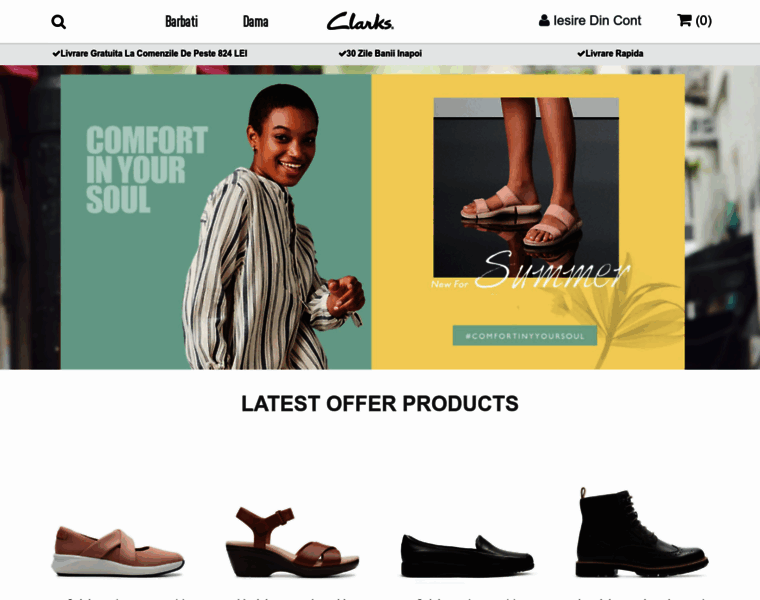760x600 pixels.
Task: Click the checkmark beside 30 Zile Banii Inapoi
Action: [x=342, y=53]
